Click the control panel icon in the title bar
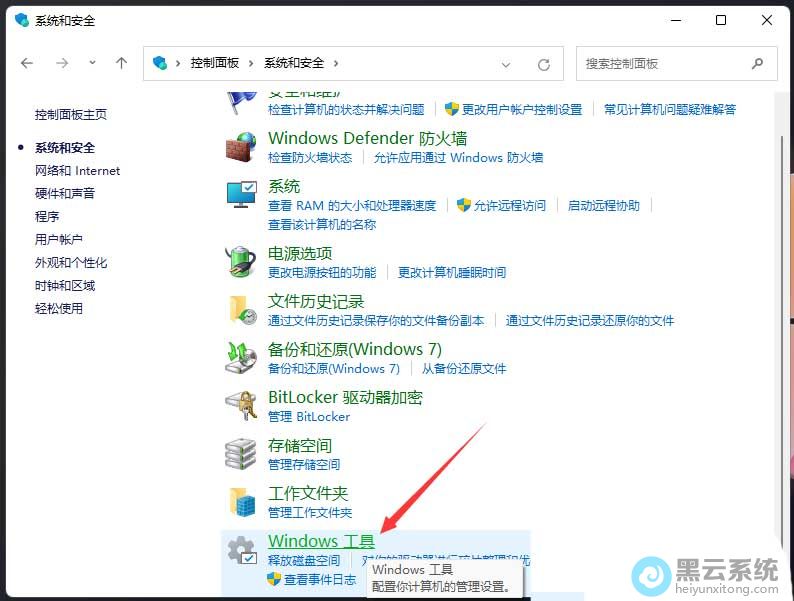 click(21, 20)
